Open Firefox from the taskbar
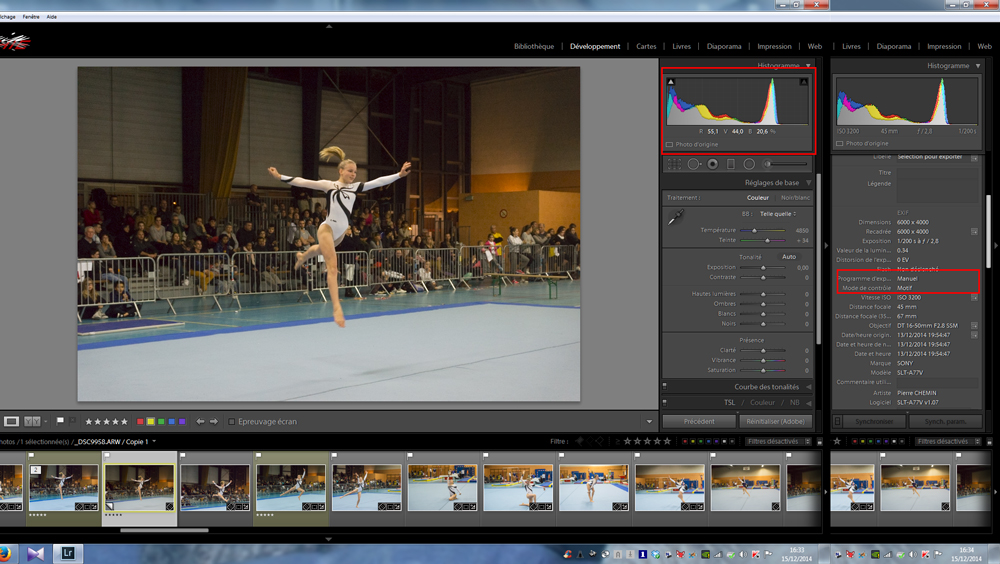Screen dimensions: 1000x564 tap(5, 553)
